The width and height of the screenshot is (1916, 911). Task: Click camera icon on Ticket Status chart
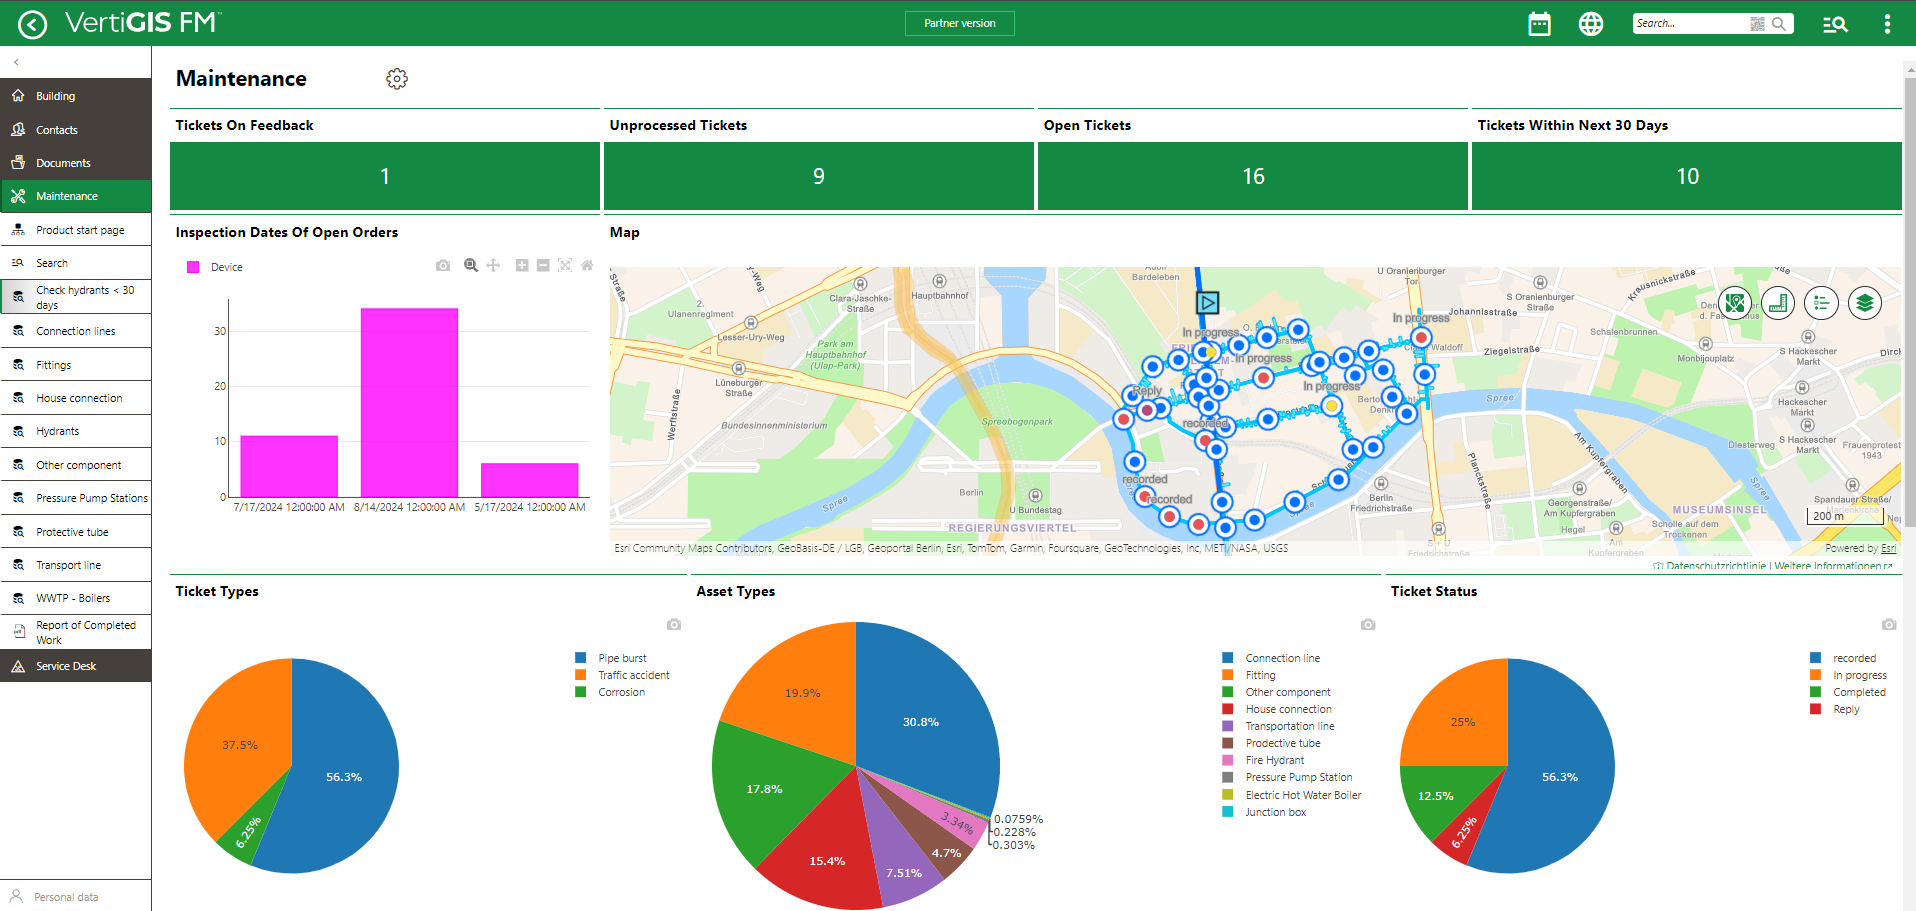point(1889,624)
